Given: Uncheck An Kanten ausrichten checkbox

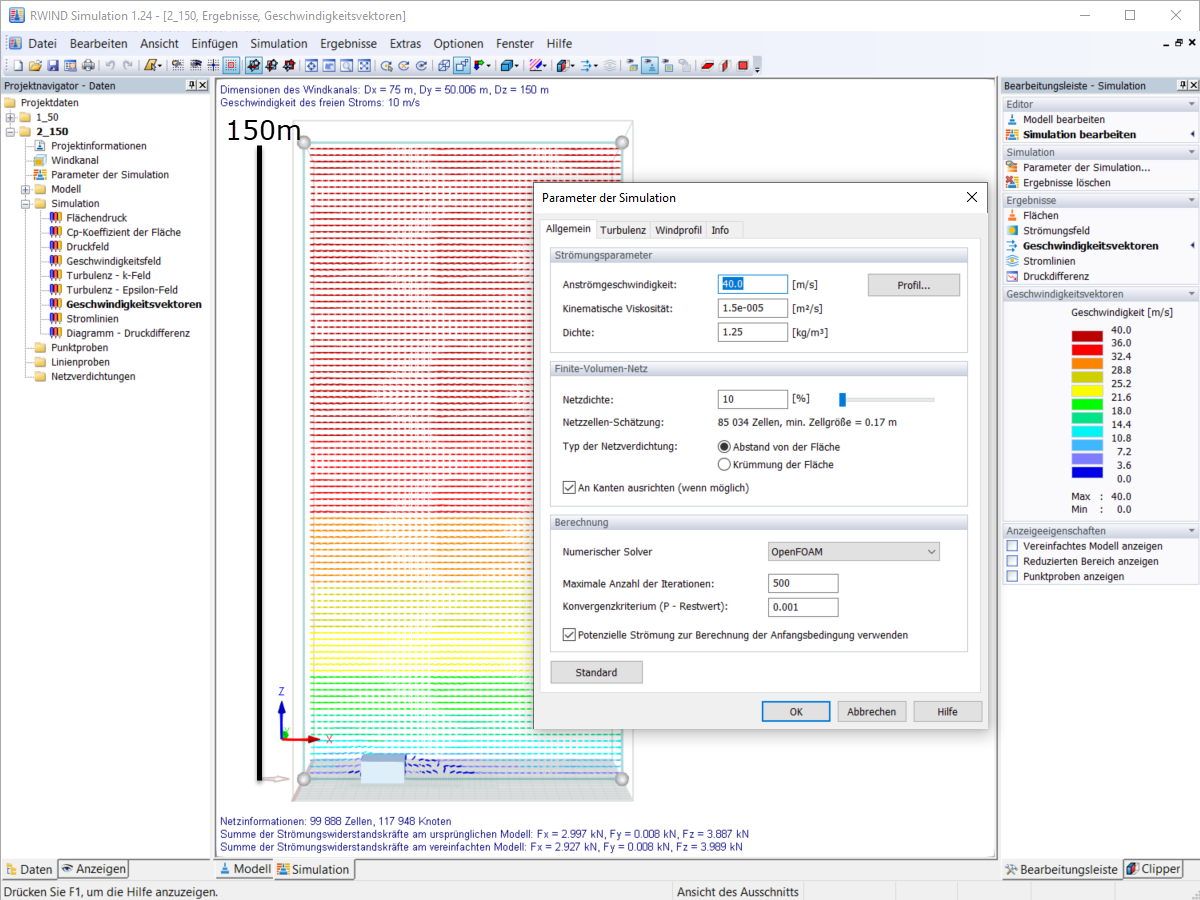Looking at the screenshot, I should click(x=570, y=488).
